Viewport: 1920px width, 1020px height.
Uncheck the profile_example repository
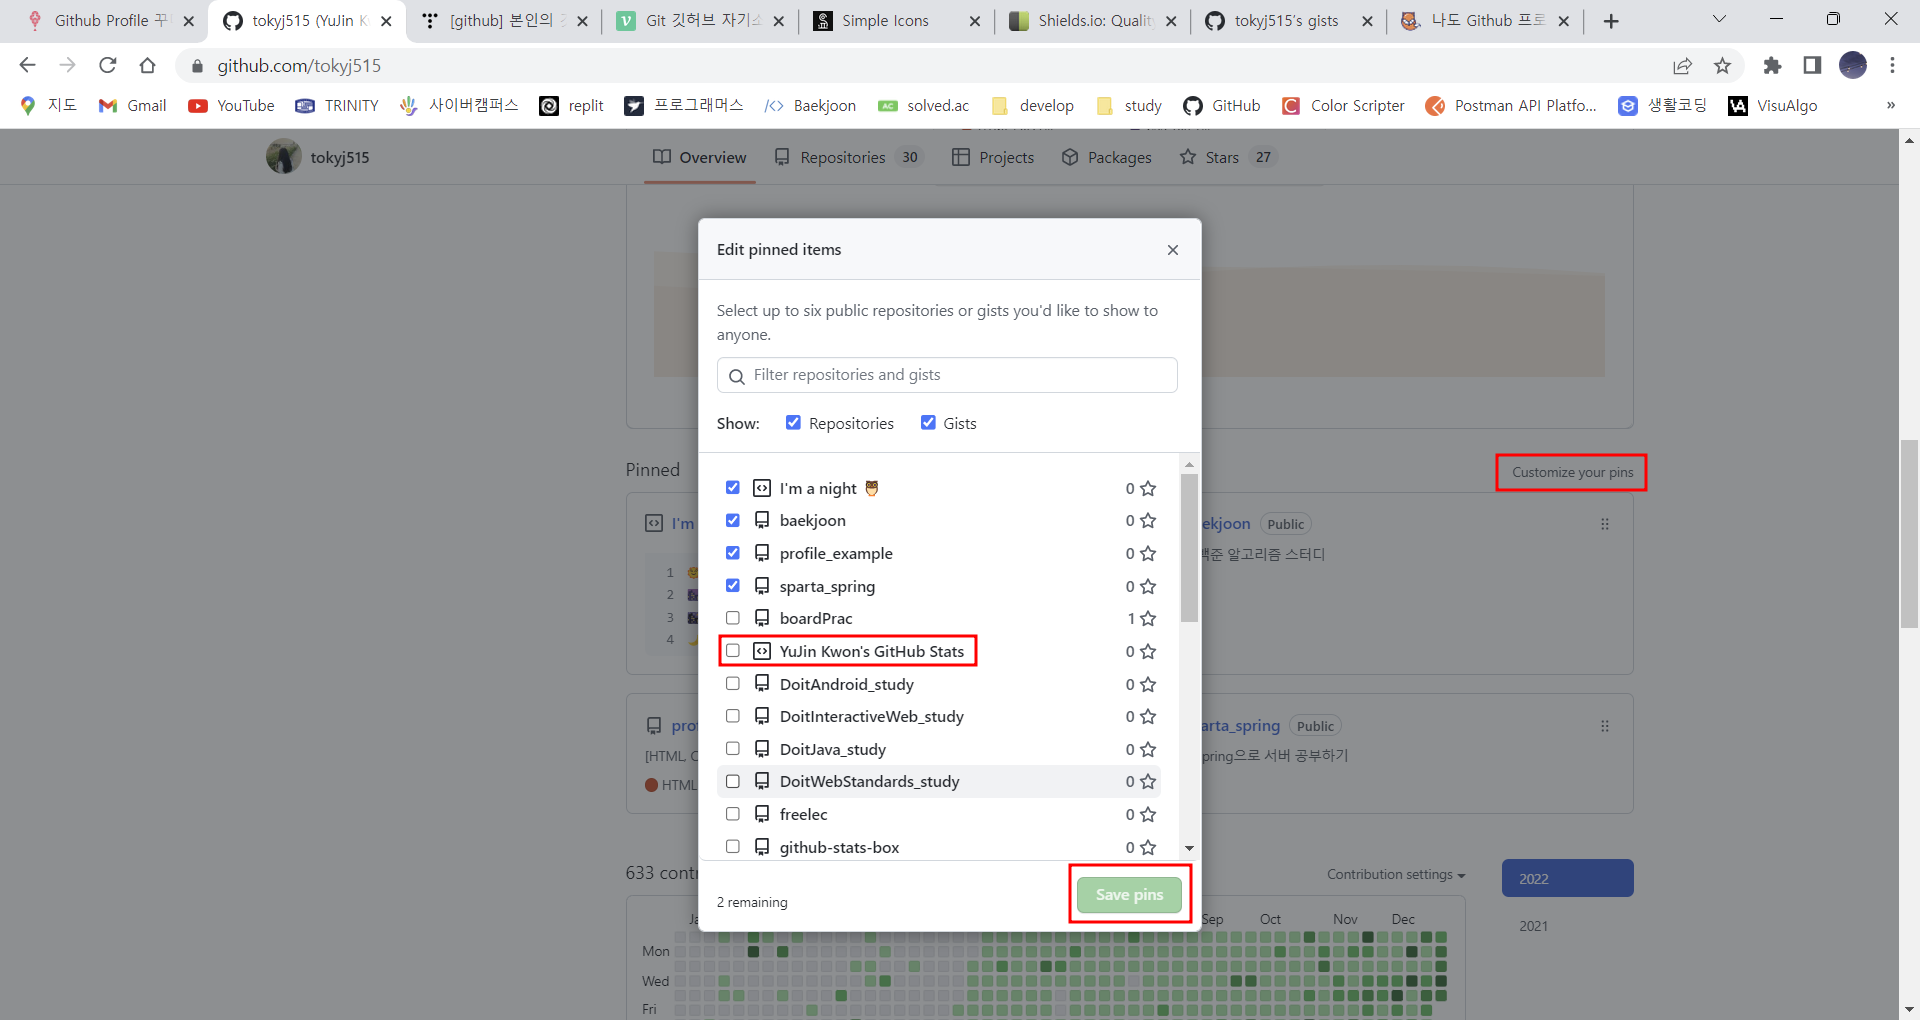pos(733,553)
